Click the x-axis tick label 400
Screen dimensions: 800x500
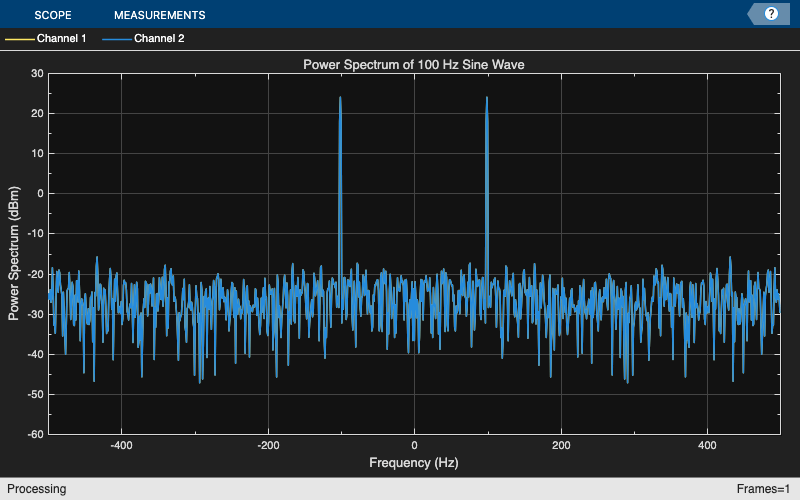coord(707,445)
